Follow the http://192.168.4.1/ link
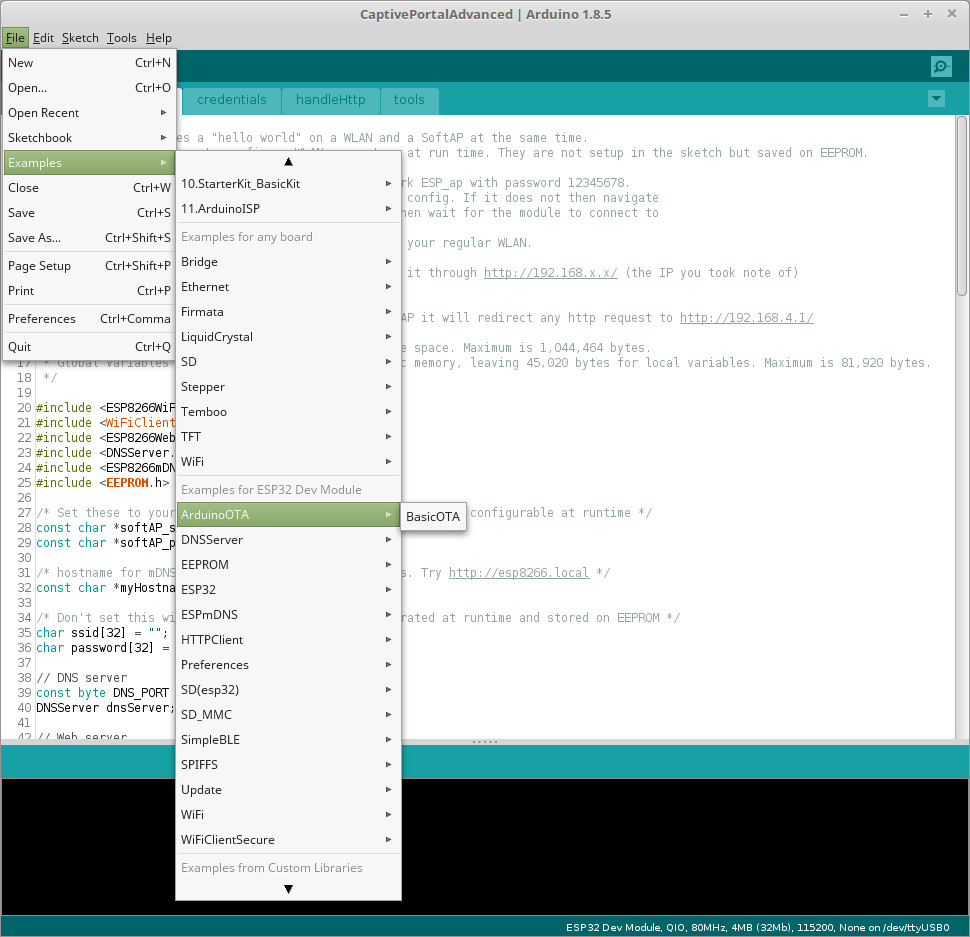Viewport: 970px width, 937px height. pyautogui.click(x=746, y=318)
